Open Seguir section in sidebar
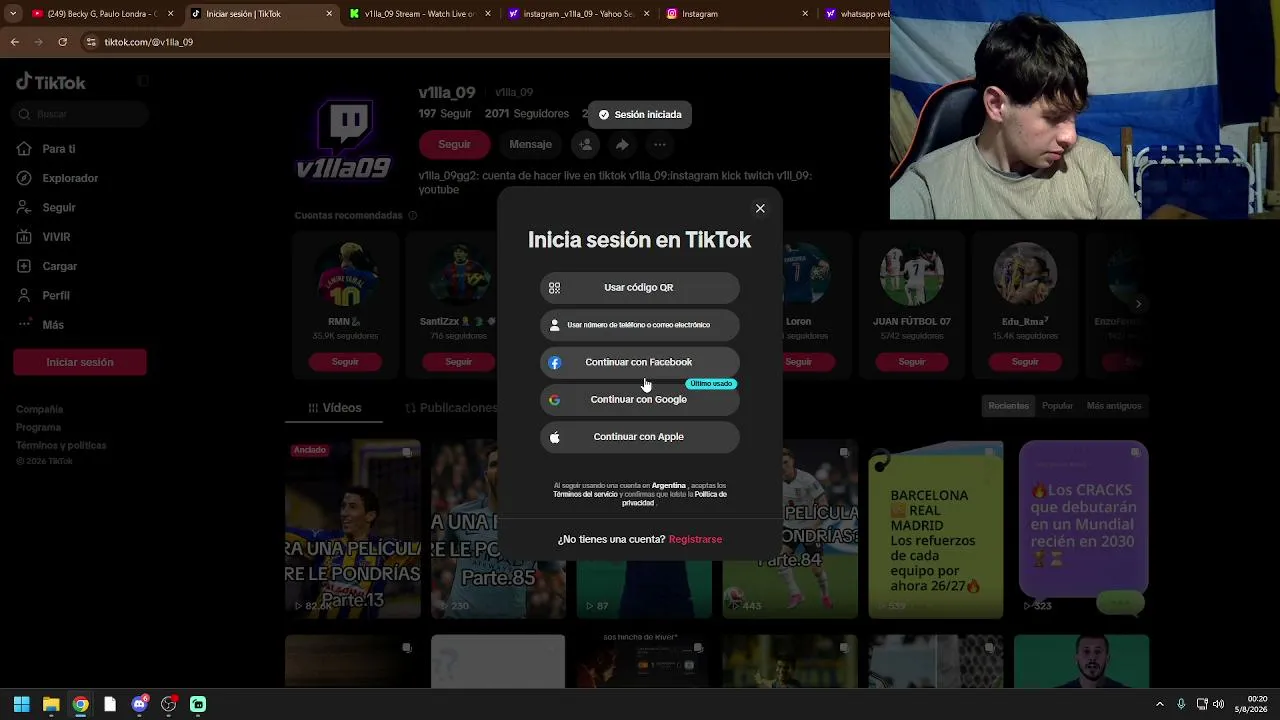This screenshot has height=720, width=1280. 59,208
